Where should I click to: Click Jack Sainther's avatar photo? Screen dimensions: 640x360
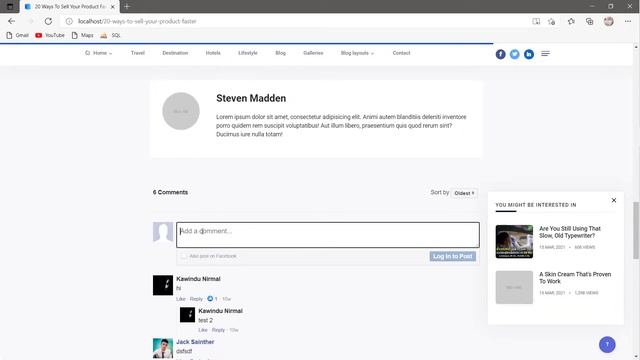[163, 348]
